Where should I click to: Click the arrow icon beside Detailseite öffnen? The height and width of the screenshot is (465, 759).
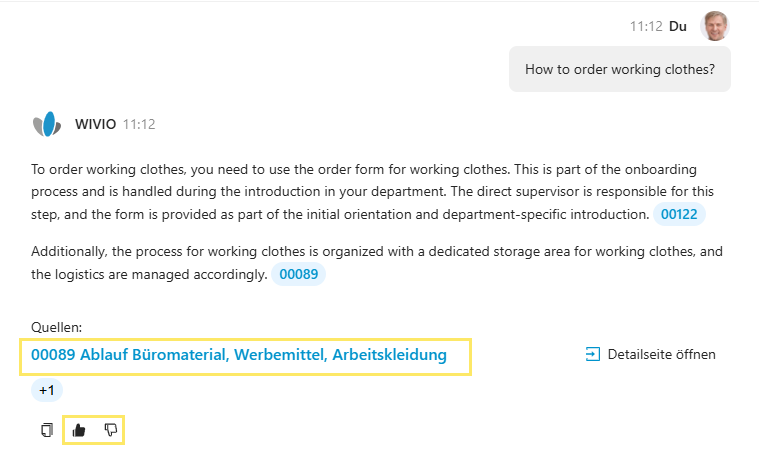tap(592, 354)
